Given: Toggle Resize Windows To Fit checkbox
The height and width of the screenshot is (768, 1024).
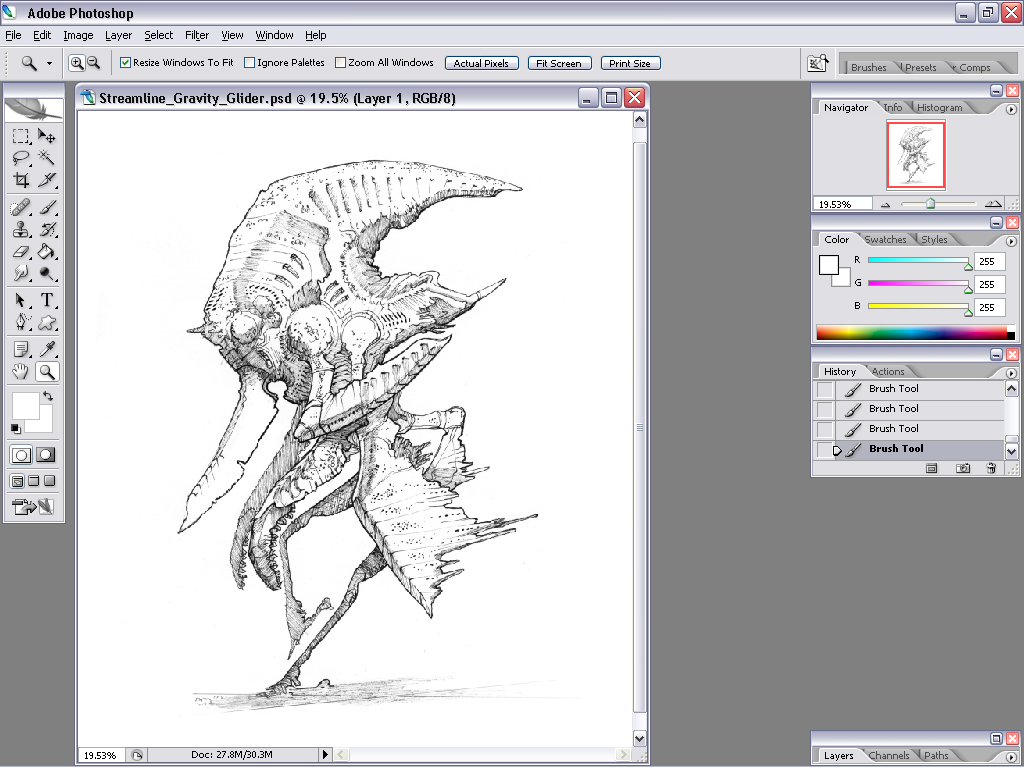Looking at the screenshot, I should coord(125,63).
